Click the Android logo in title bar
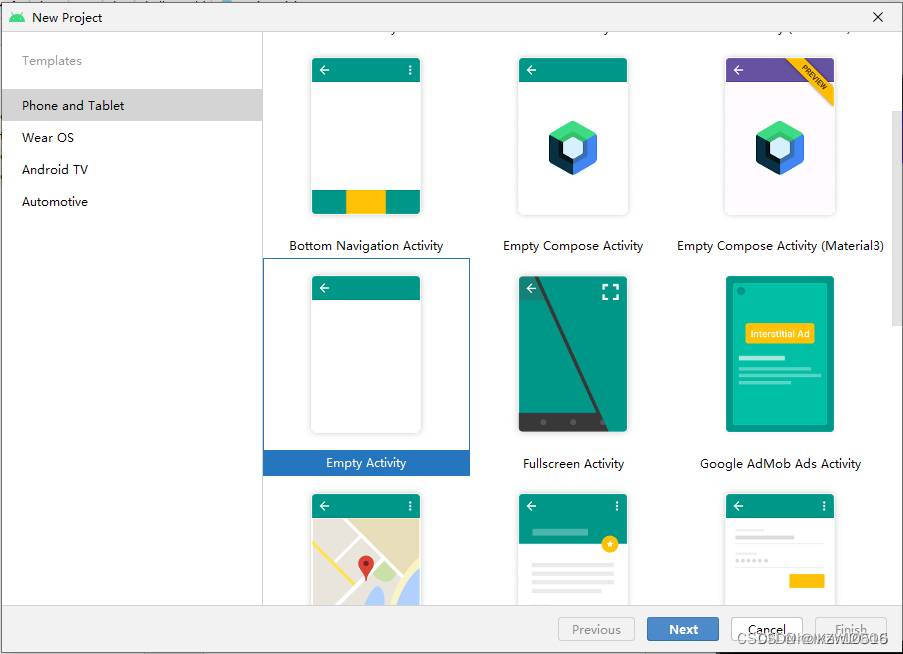 click(17, 17)
